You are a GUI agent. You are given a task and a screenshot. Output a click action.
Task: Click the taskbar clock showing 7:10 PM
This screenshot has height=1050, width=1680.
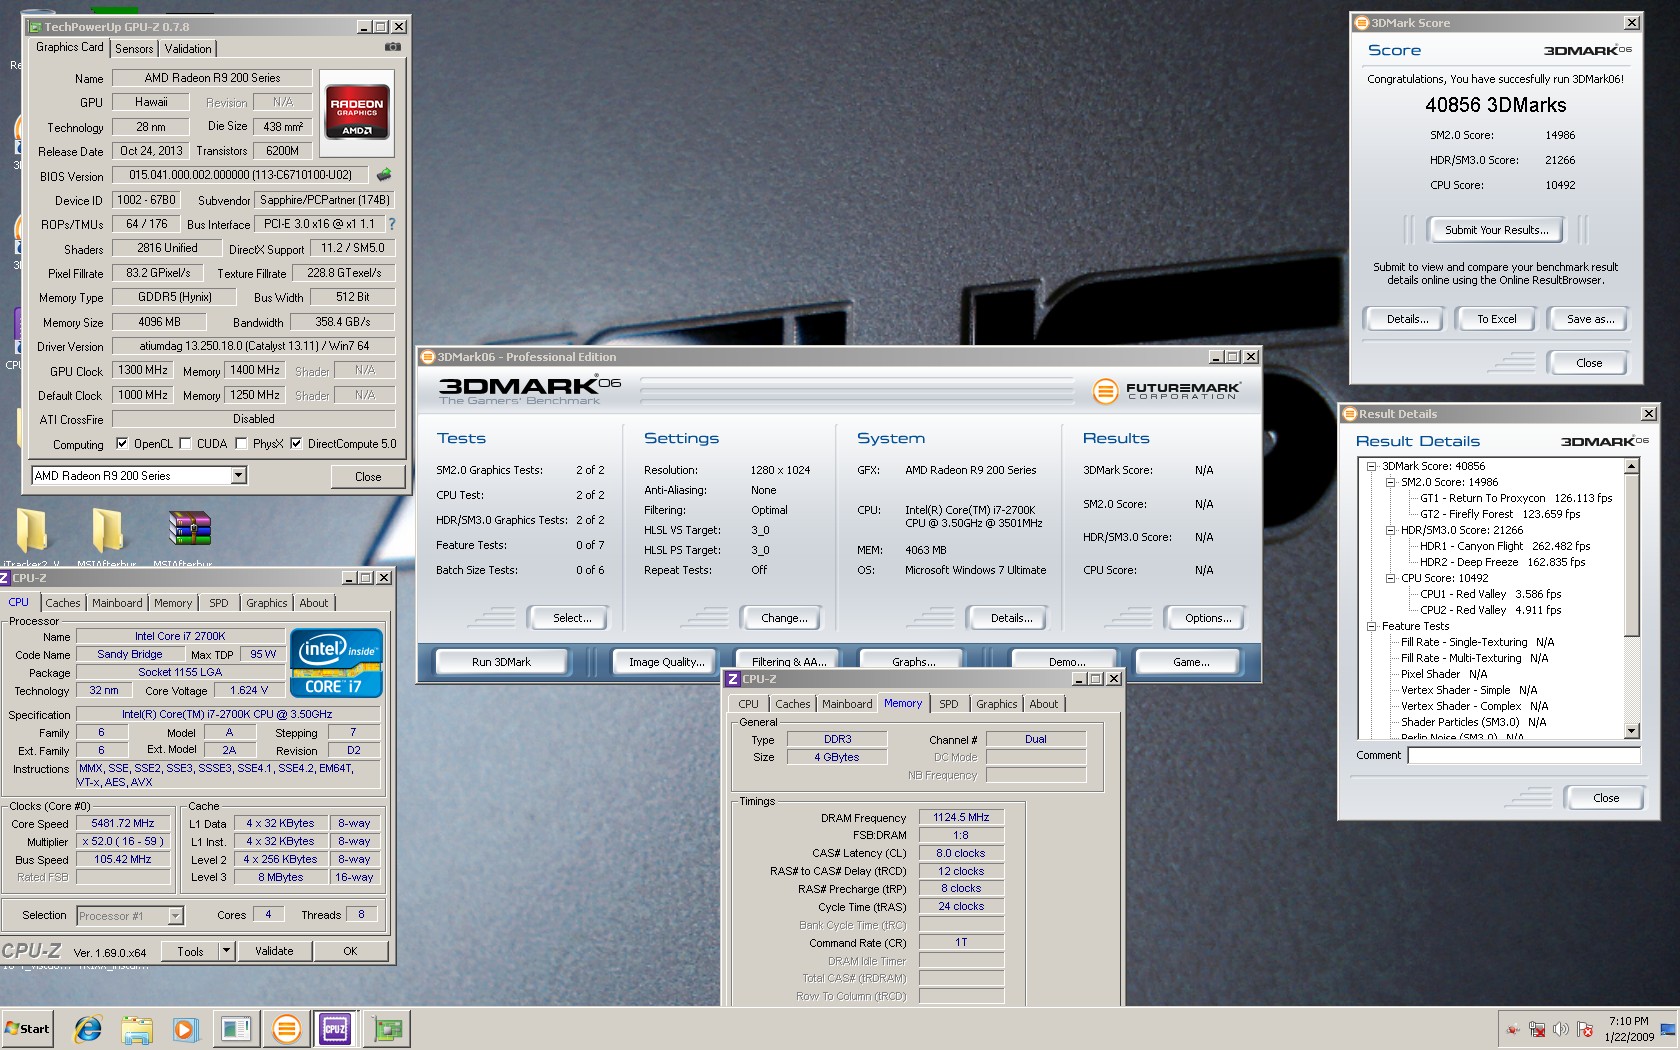1629,1029
